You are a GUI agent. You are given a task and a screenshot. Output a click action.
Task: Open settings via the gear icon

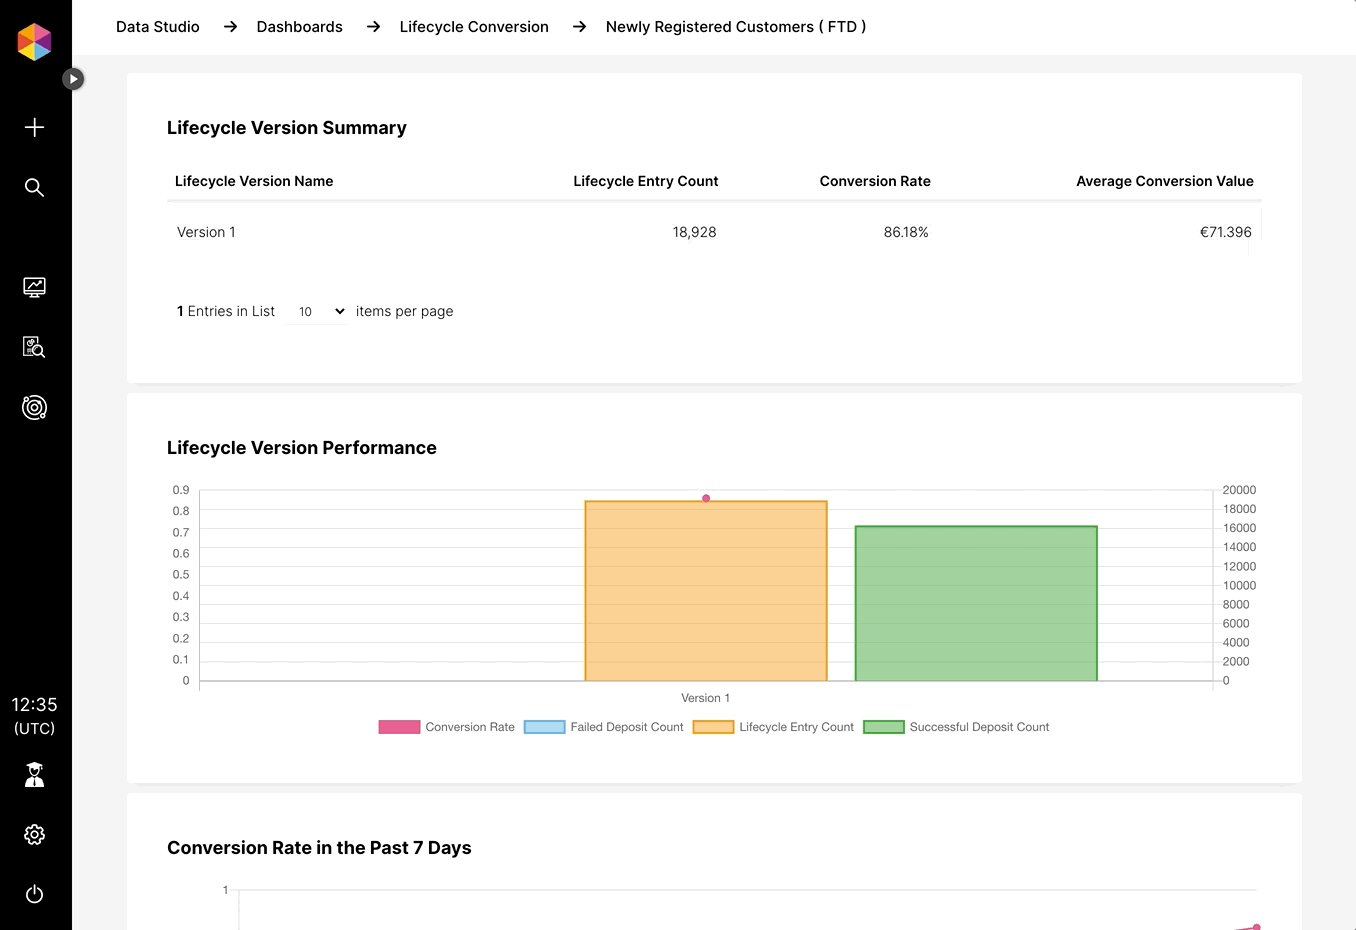[34, 834]
